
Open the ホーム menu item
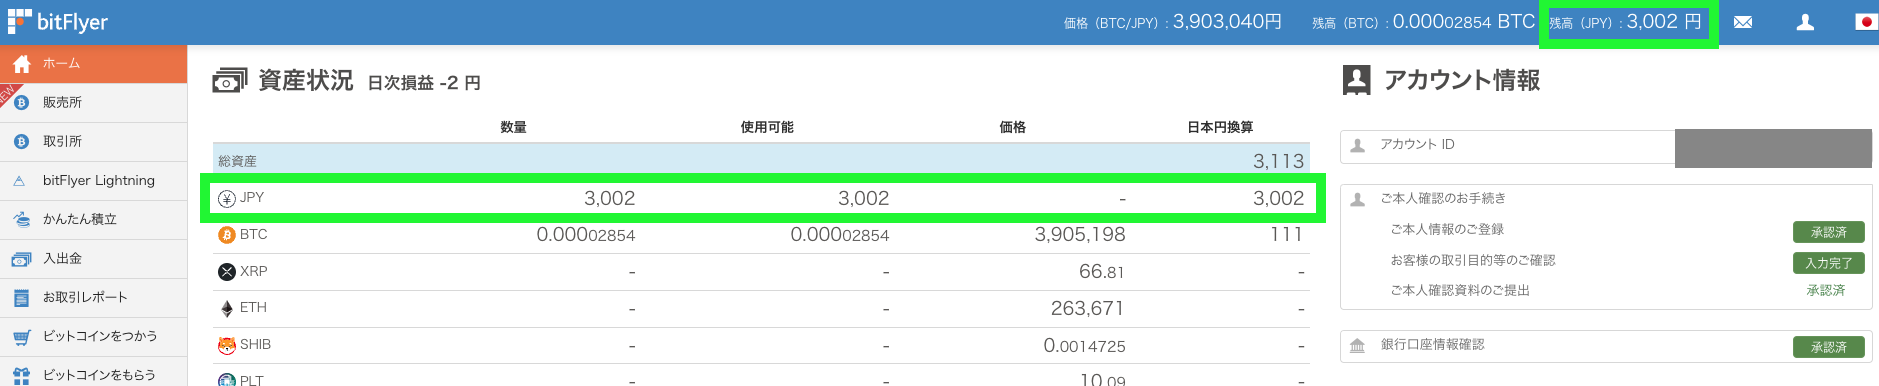click(93, 63)
